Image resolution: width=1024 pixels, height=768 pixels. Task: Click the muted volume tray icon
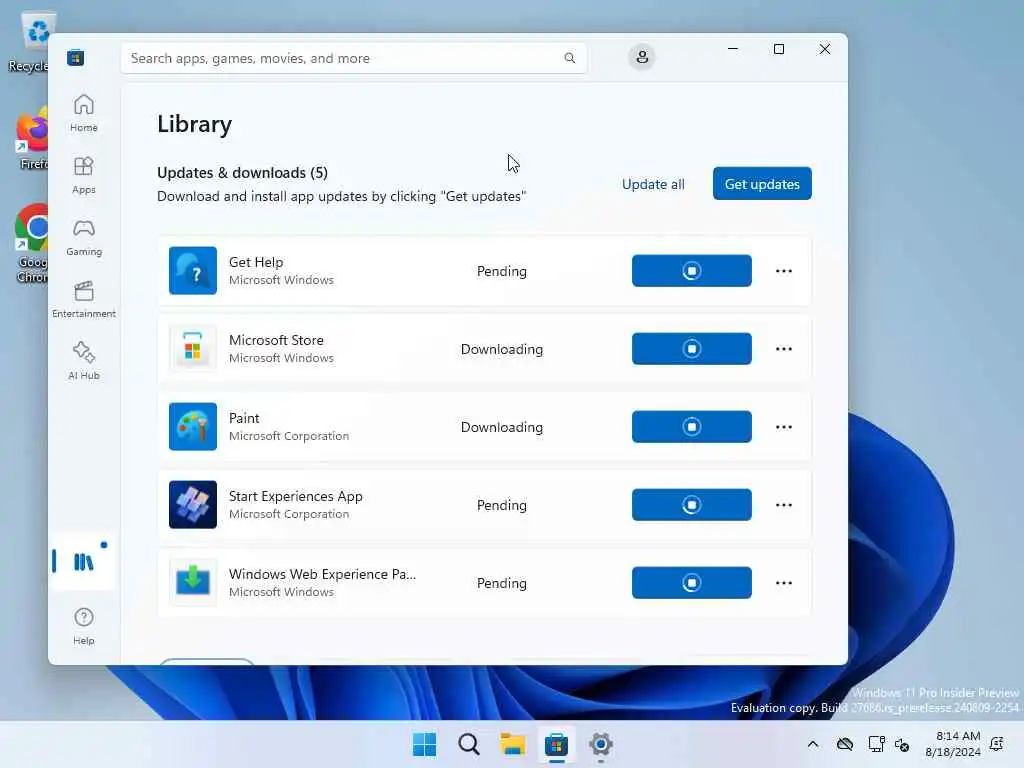point(903,744)
